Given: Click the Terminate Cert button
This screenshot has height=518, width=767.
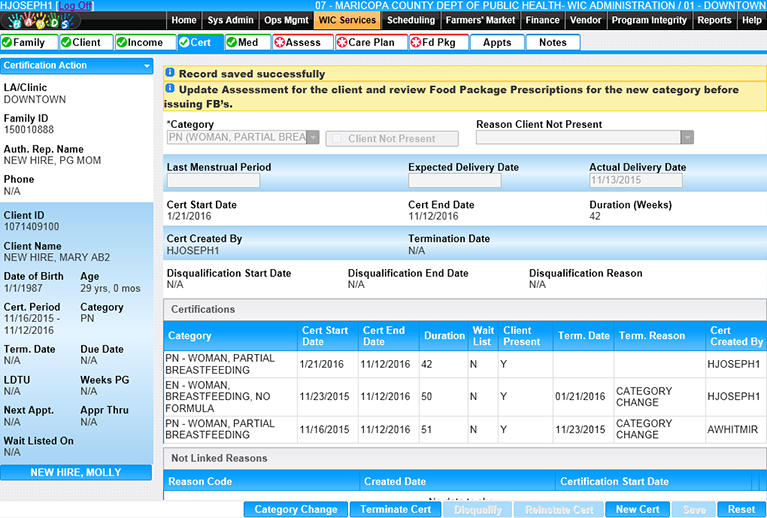Looking at the screenshot, I should coord(396,509).
